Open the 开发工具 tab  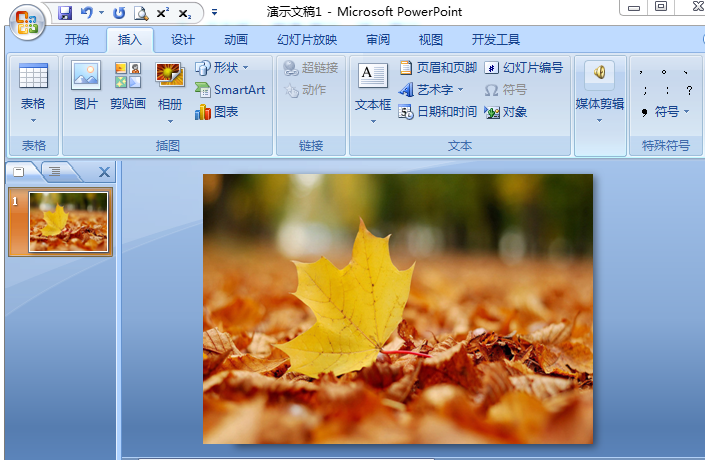(495, 40)
